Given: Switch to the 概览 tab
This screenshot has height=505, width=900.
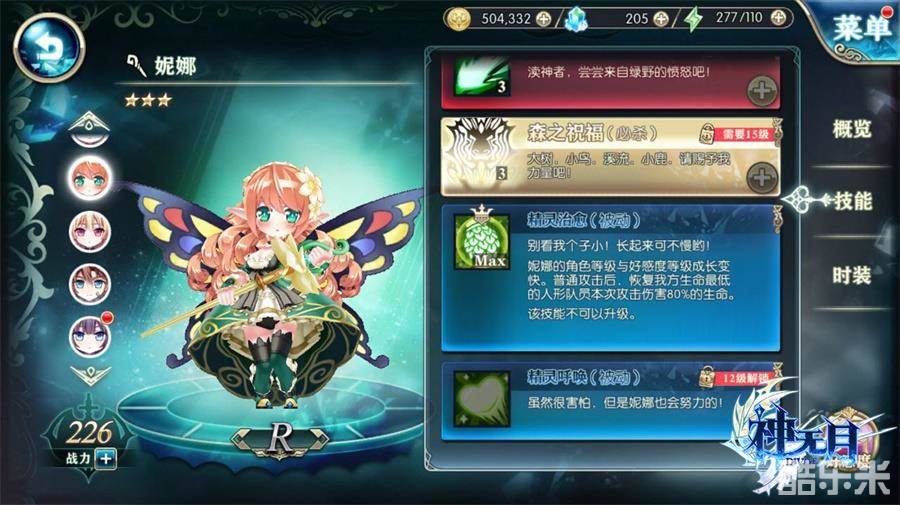Looking at the screenshot, I should 852,129.
